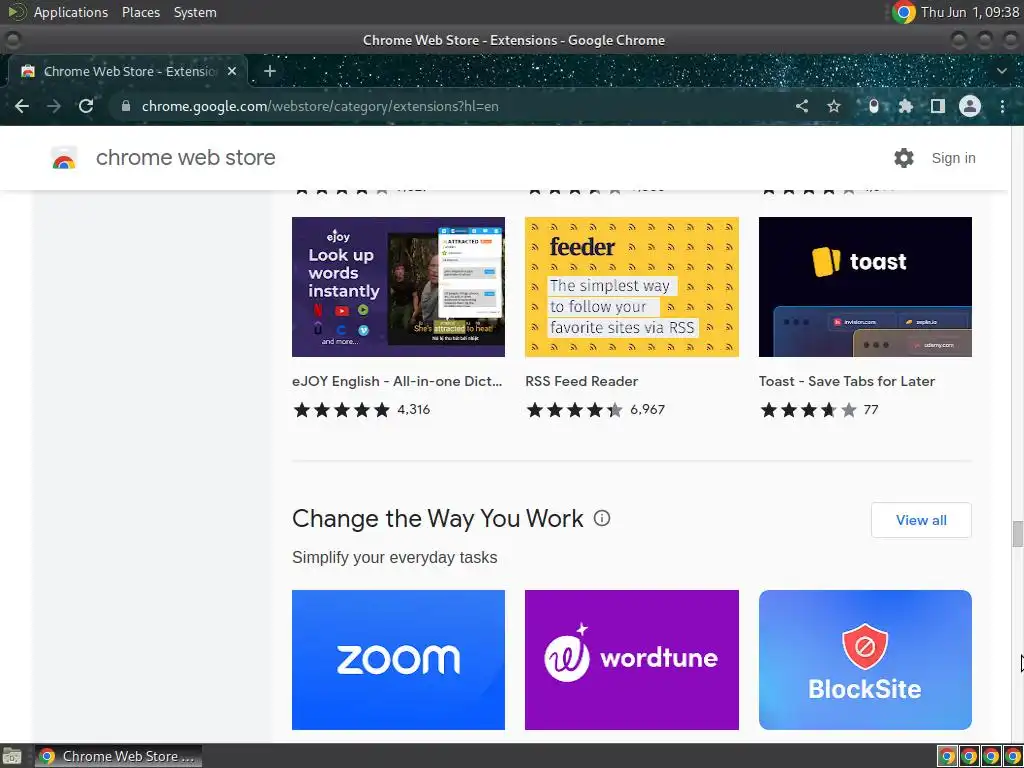Click the show desktop icon in bottom panel
The image size is (1024, 768).
tap(12, 756)
